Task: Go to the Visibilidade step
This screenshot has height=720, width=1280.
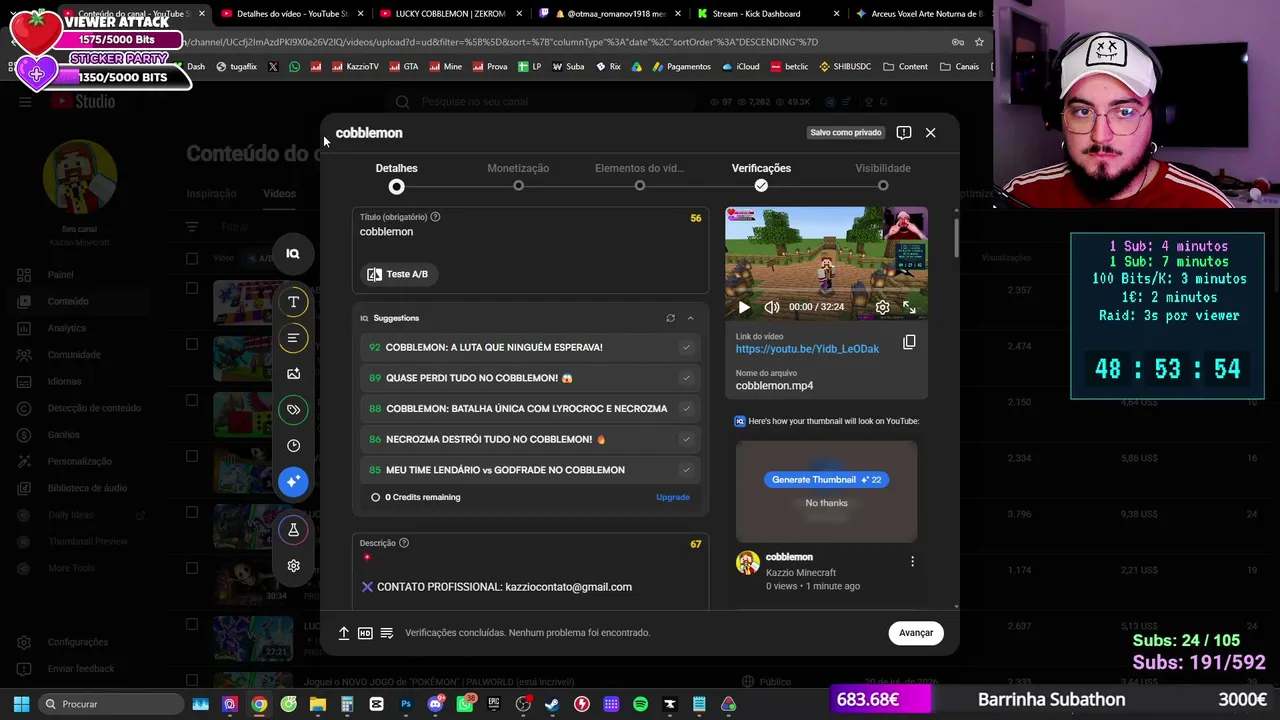Action: 883,176
